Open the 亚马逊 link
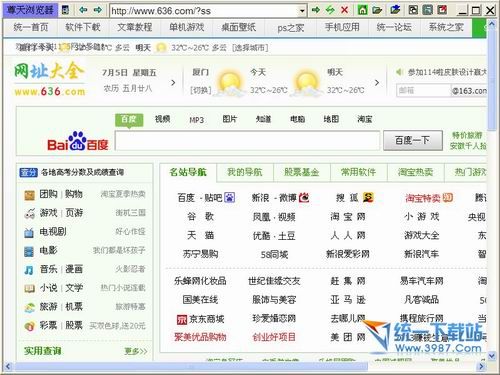 [x=348, y=300]
